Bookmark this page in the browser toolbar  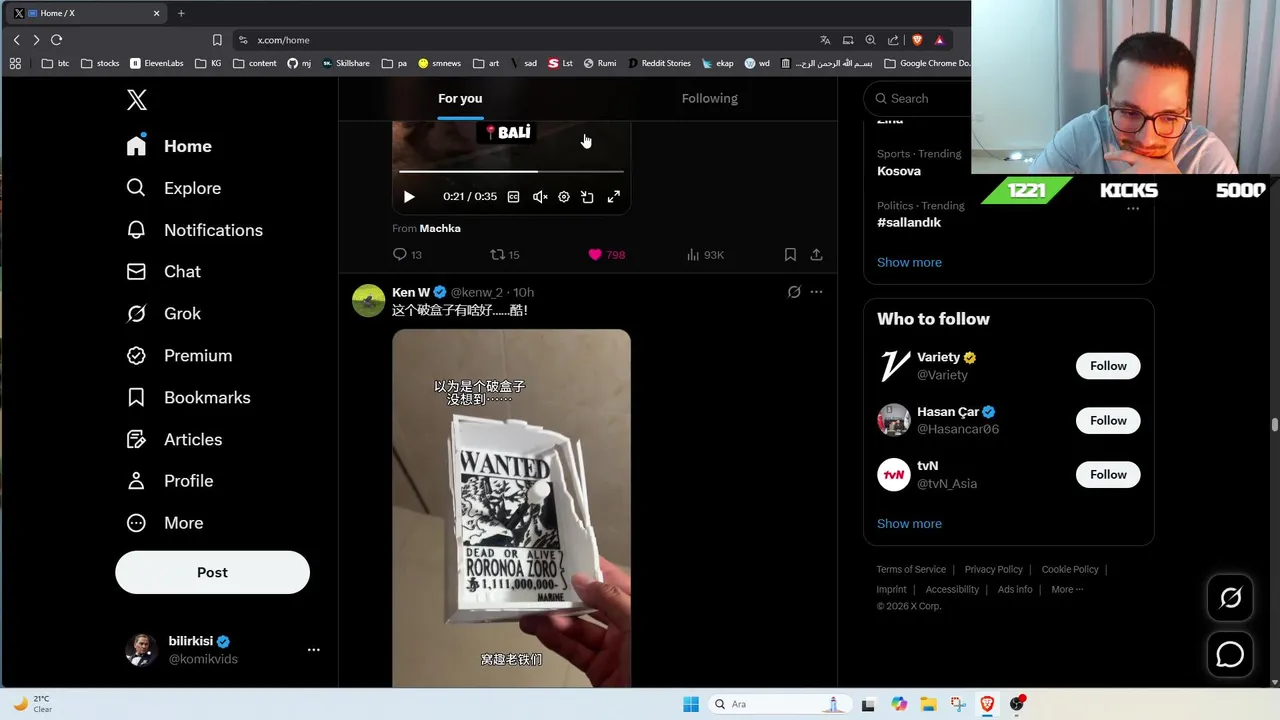[217, 40]
